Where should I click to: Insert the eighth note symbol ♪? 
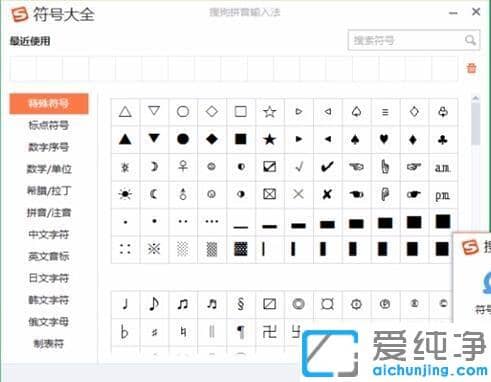154,304
